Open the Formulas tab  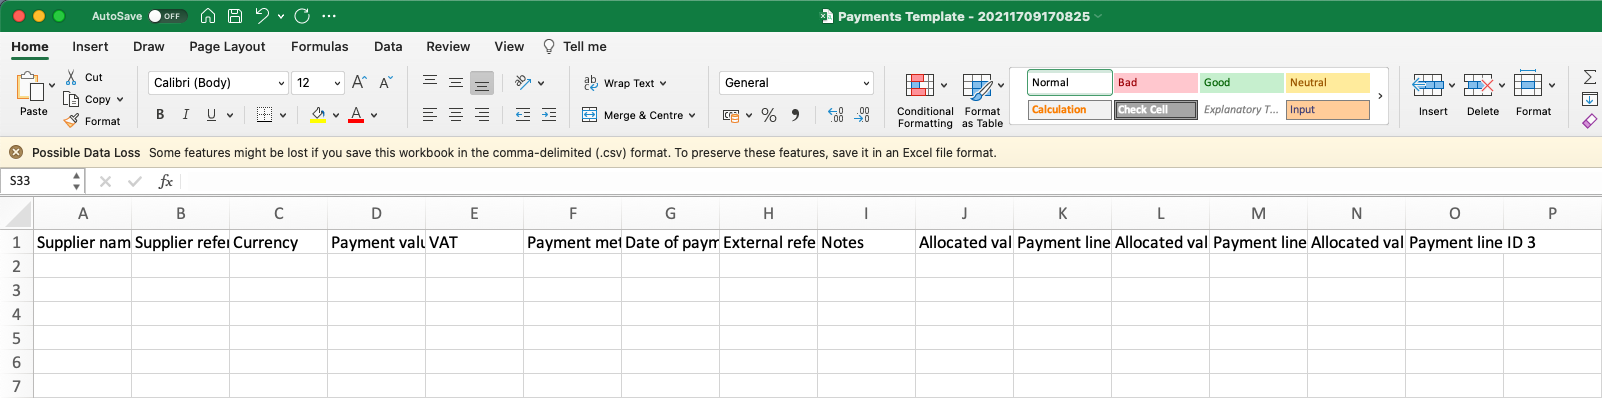click(x=320, y=46)
